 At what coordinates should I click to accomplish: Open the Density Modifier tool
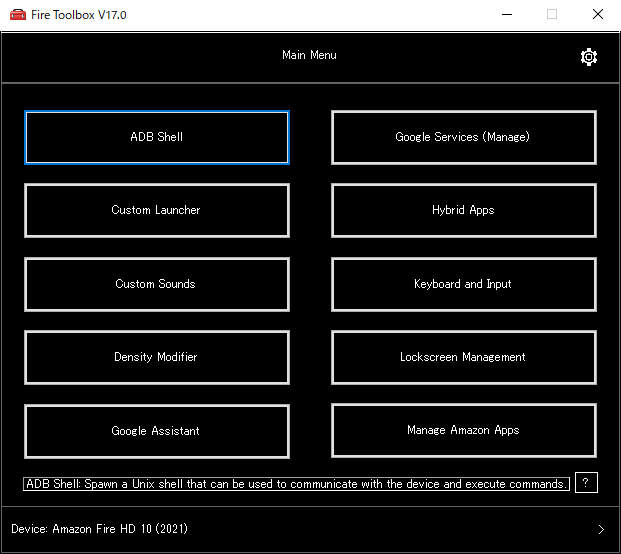(157, 357)
